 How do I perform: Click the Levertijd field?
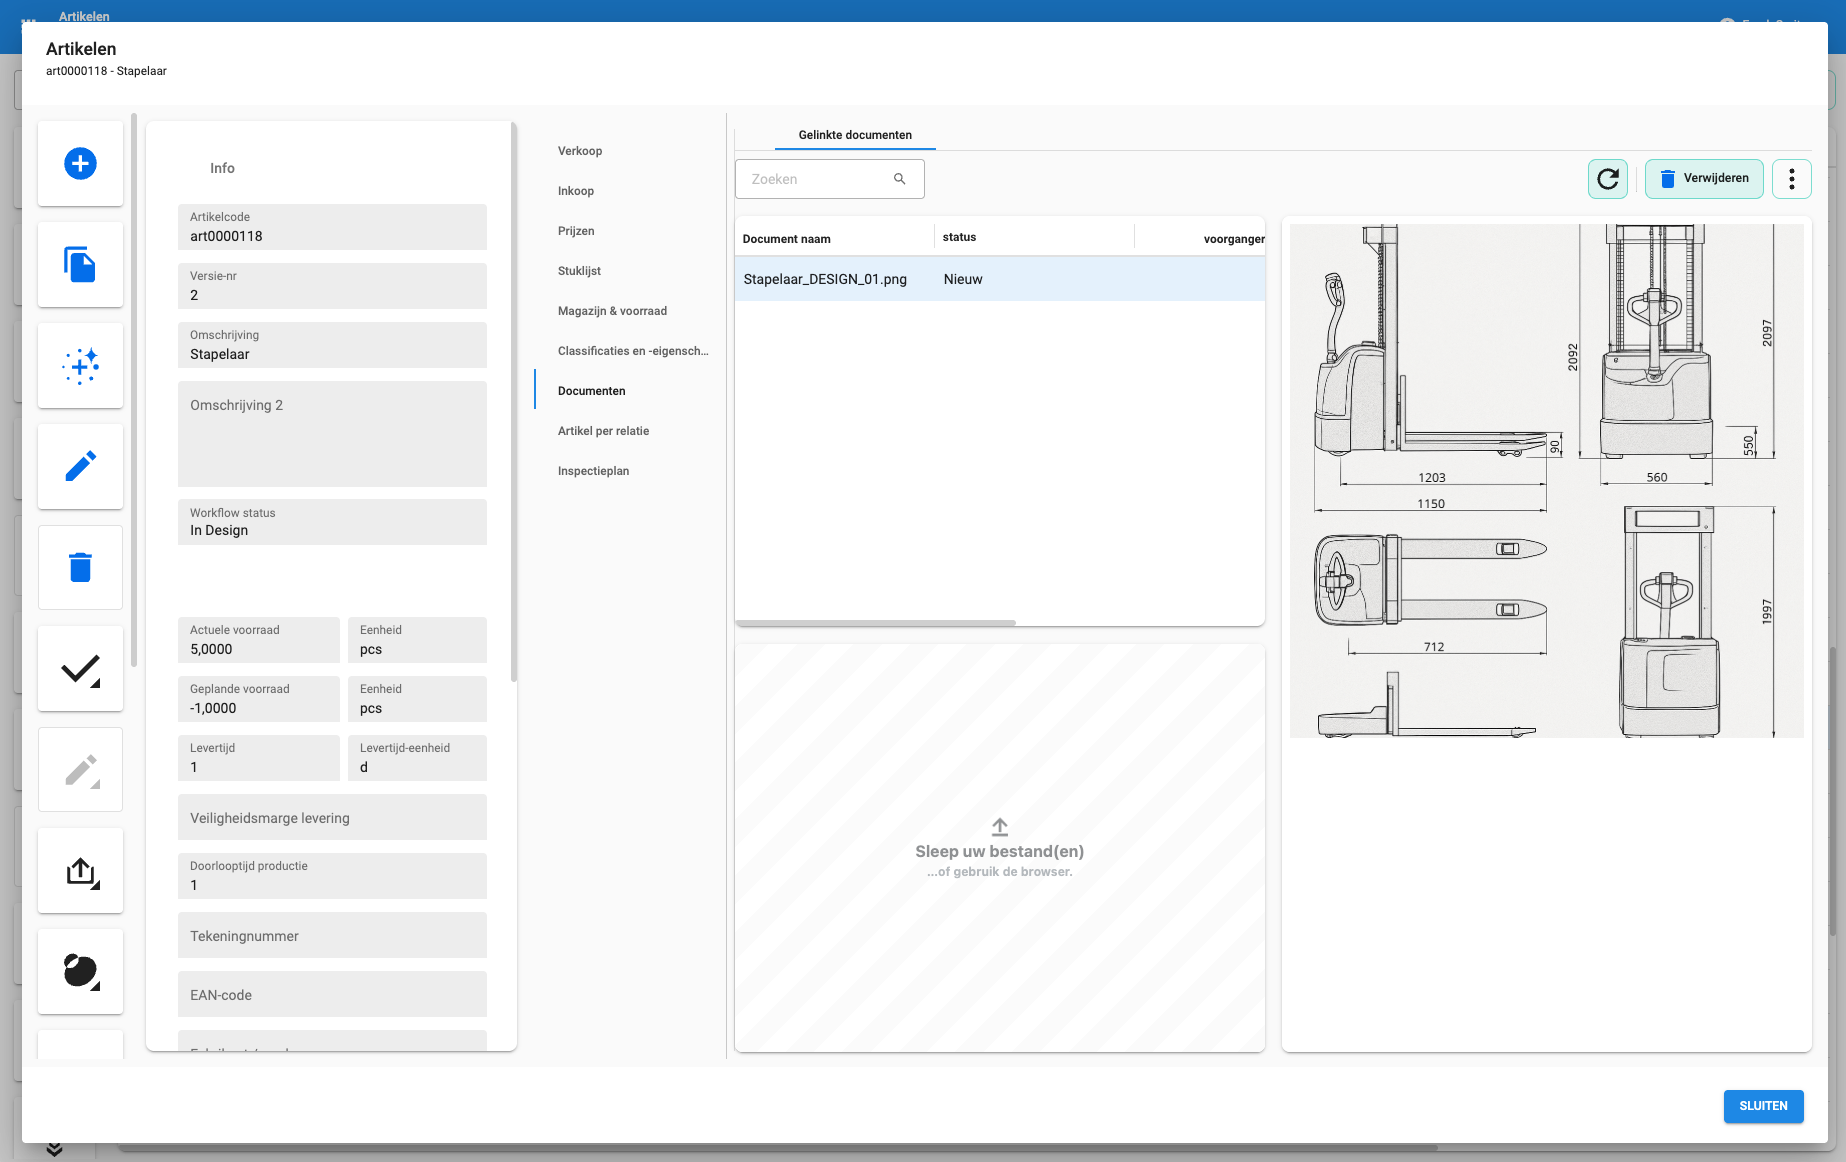[x=259, y=758]
